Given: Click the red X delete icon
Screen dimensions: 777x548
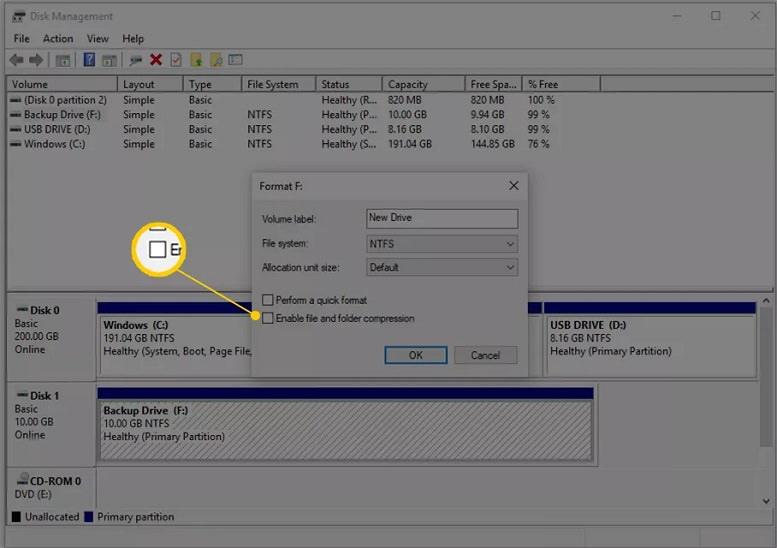Looking at the screenshot, I should 156,60.
